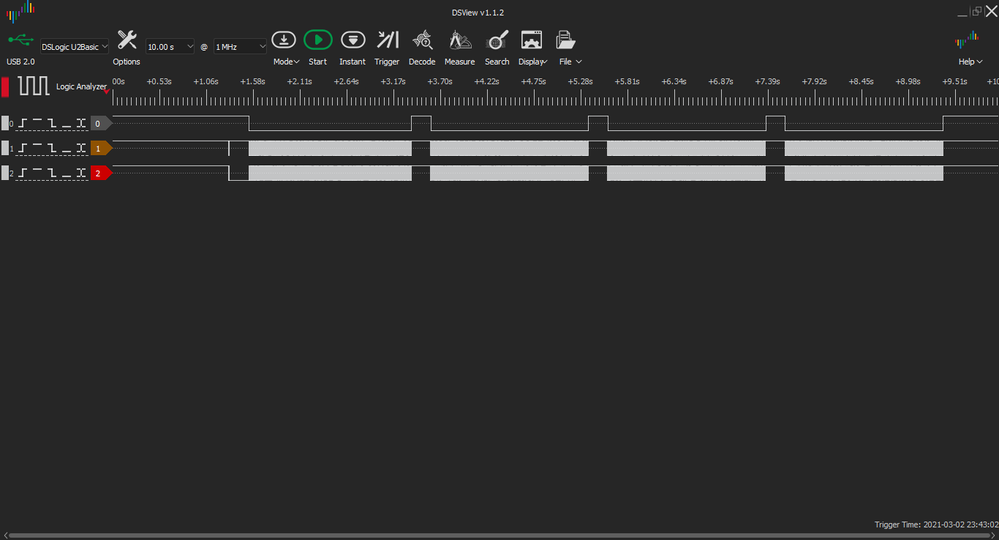Open the 1 MHz sample rate dropdown

[x=240, y=46]
